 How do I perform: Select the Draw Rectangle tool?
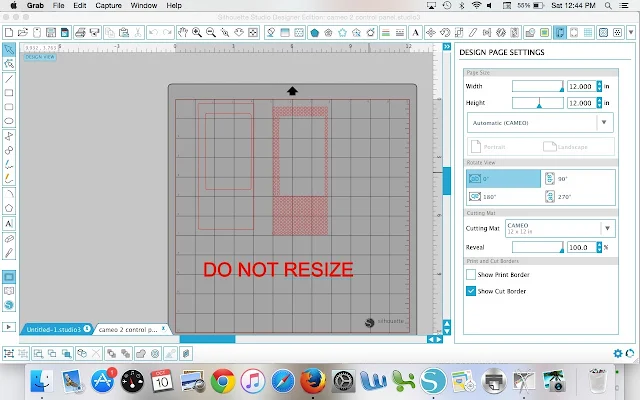tap(9, 93)
